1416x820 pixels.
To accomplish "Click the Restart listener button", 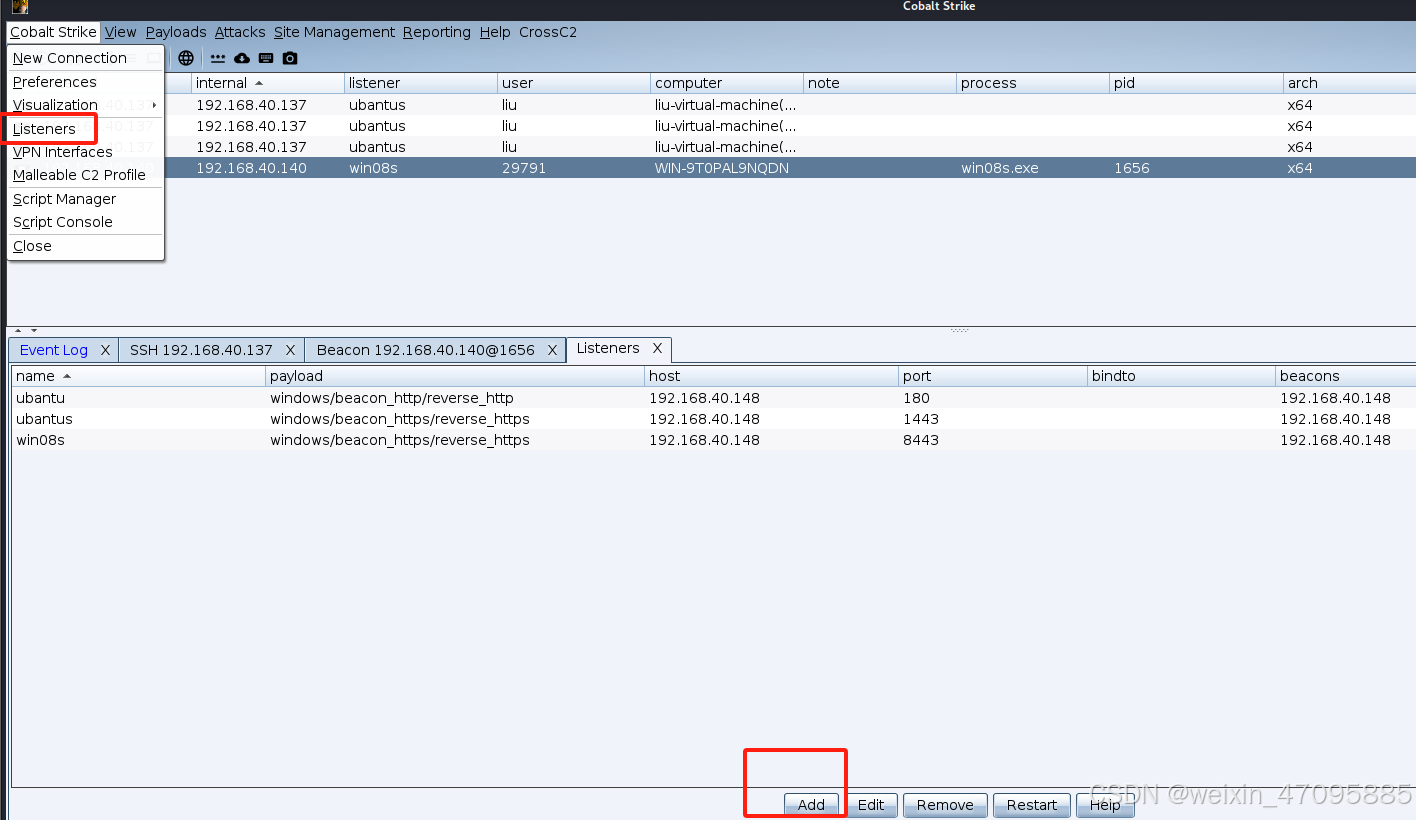I will [1032, 805].
